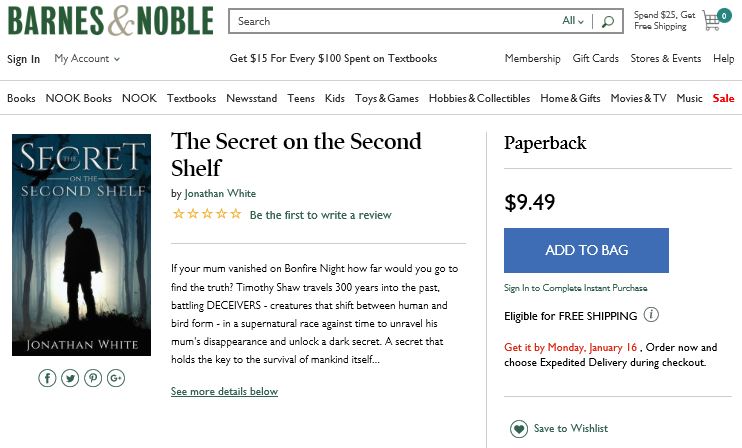Click into the Search input field

click(x=395, y=21)
